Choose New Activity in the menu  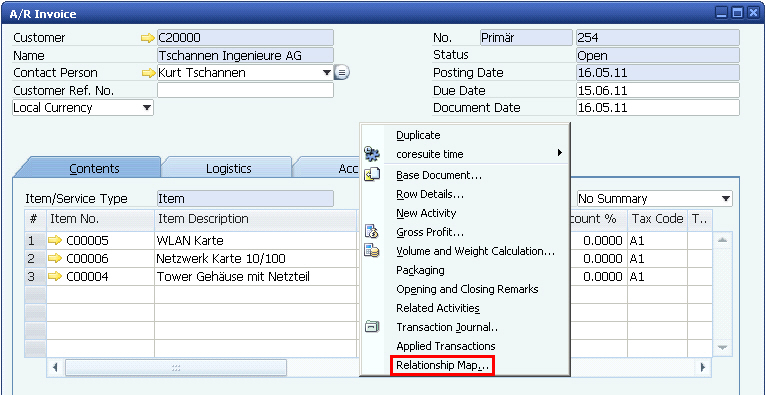[426, 213]
